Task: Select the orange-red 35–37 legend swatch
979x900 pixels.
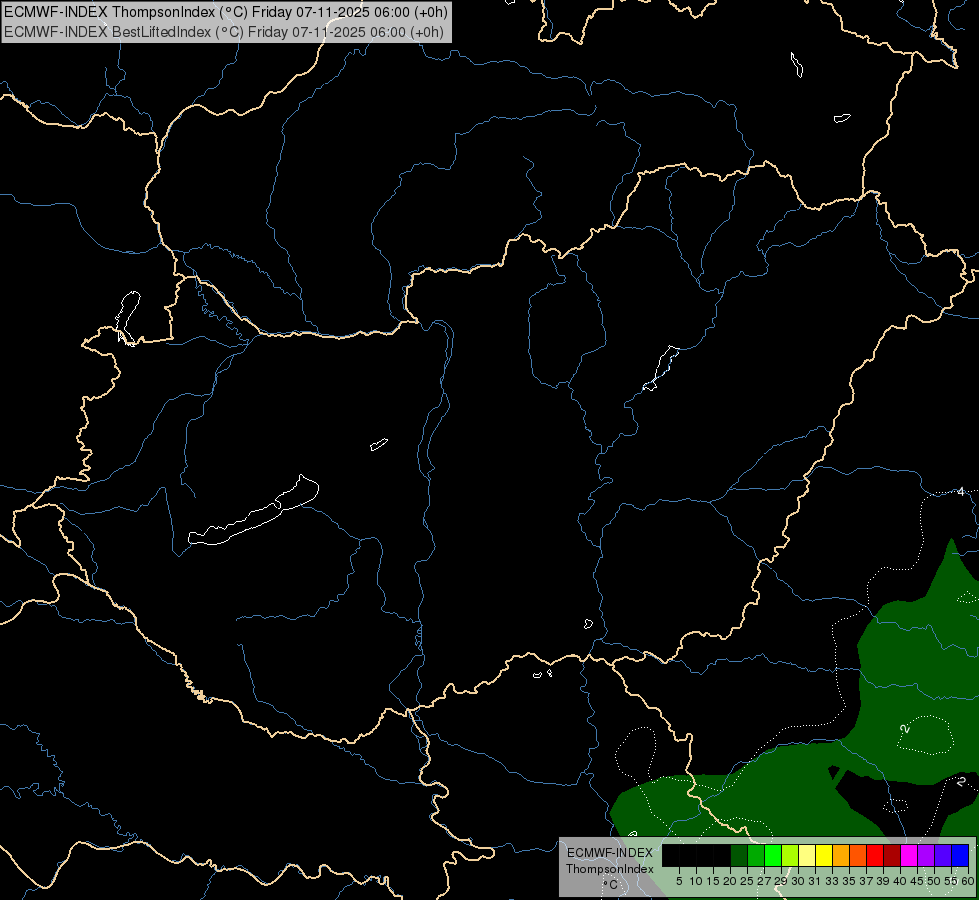Action: (858, 855)
